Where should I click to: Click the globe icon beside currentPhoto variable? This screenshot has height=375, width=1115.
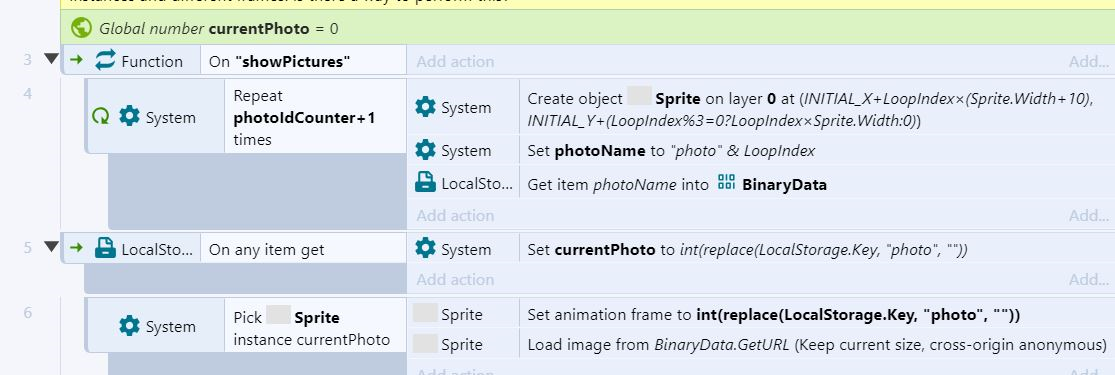click(81, 28)
